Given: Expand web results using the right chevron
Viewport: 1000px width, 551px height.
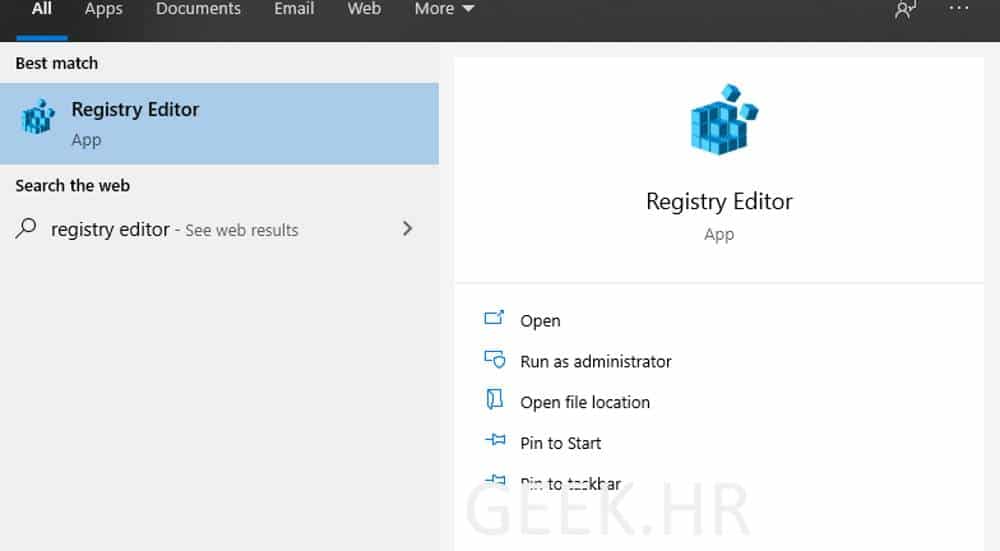Looking at the screenshot, I should click(407, 229).
